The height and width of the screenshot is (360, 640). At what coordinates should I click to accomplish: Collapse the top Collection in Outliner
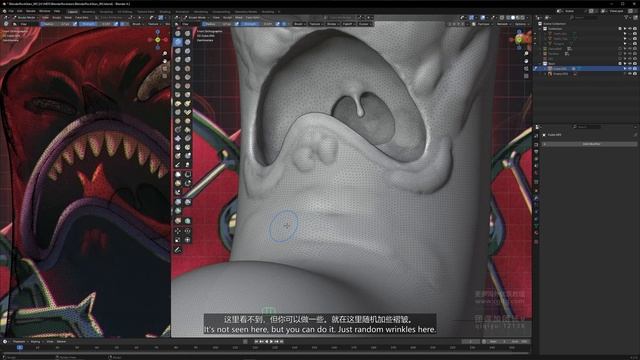pos(540,29)
